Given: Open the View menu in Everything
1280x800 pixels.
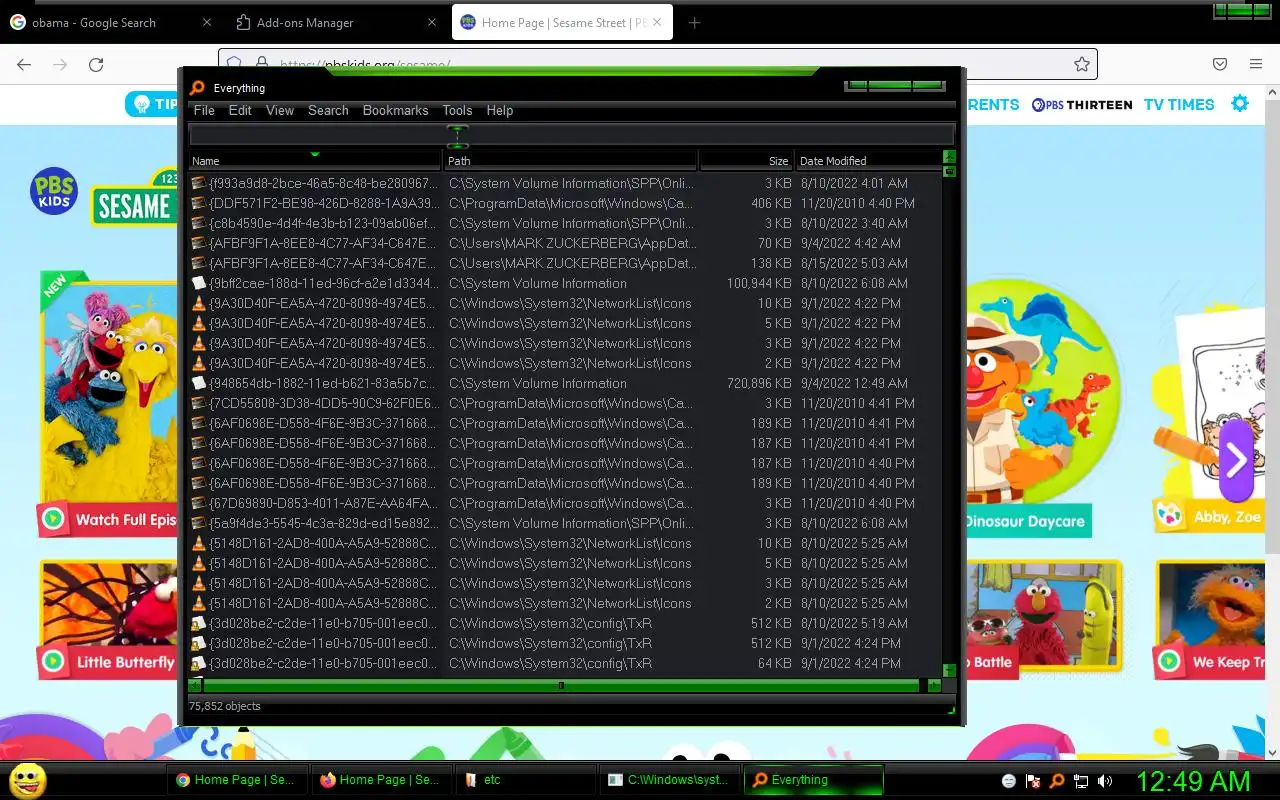Looking at the screenshot, I should click(280, 110).
